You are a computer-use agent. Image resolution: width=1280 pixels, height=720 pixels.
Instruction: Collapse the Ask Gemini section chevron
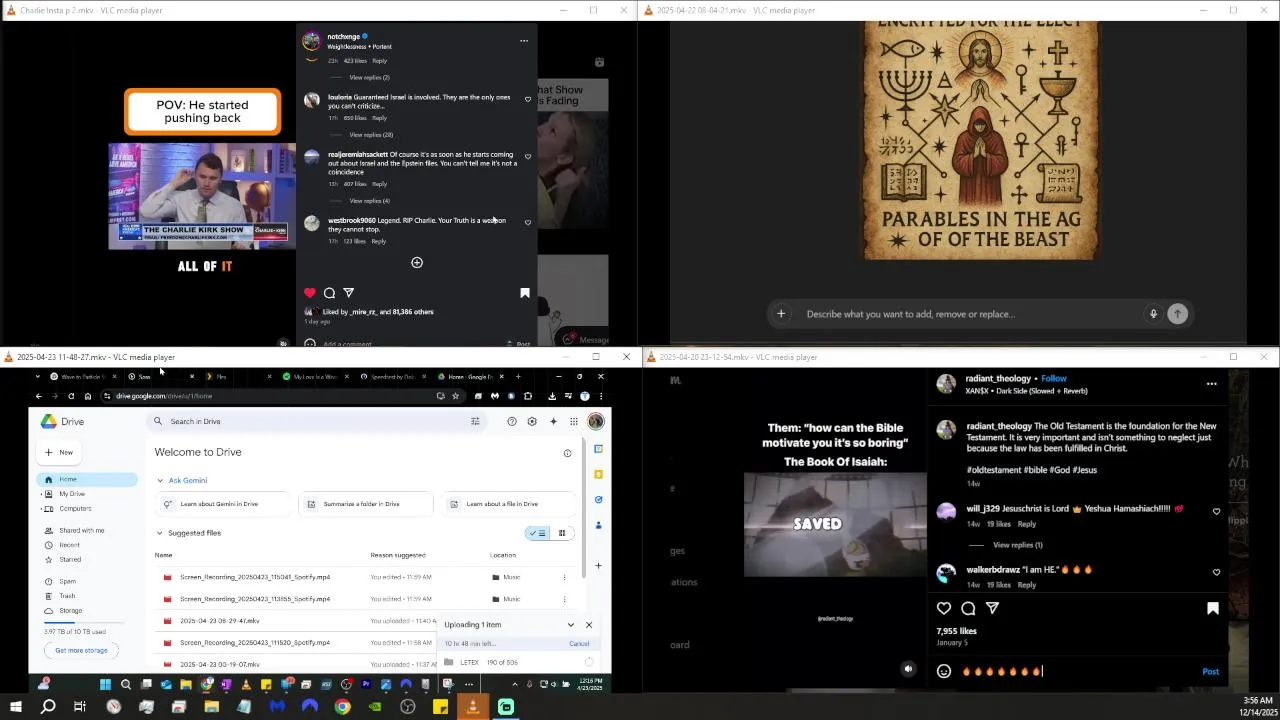pyautogui.click(x=160, y=481)
